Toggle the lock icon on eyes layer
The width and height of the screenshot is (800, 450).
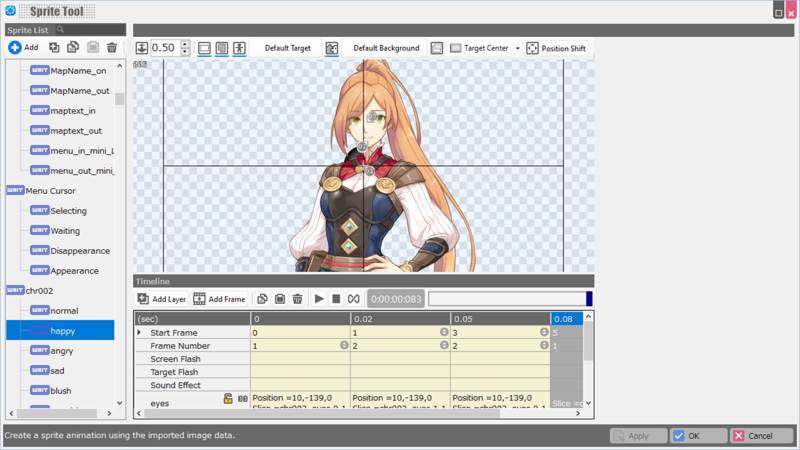pyautogui.click(x=228, y=398)
